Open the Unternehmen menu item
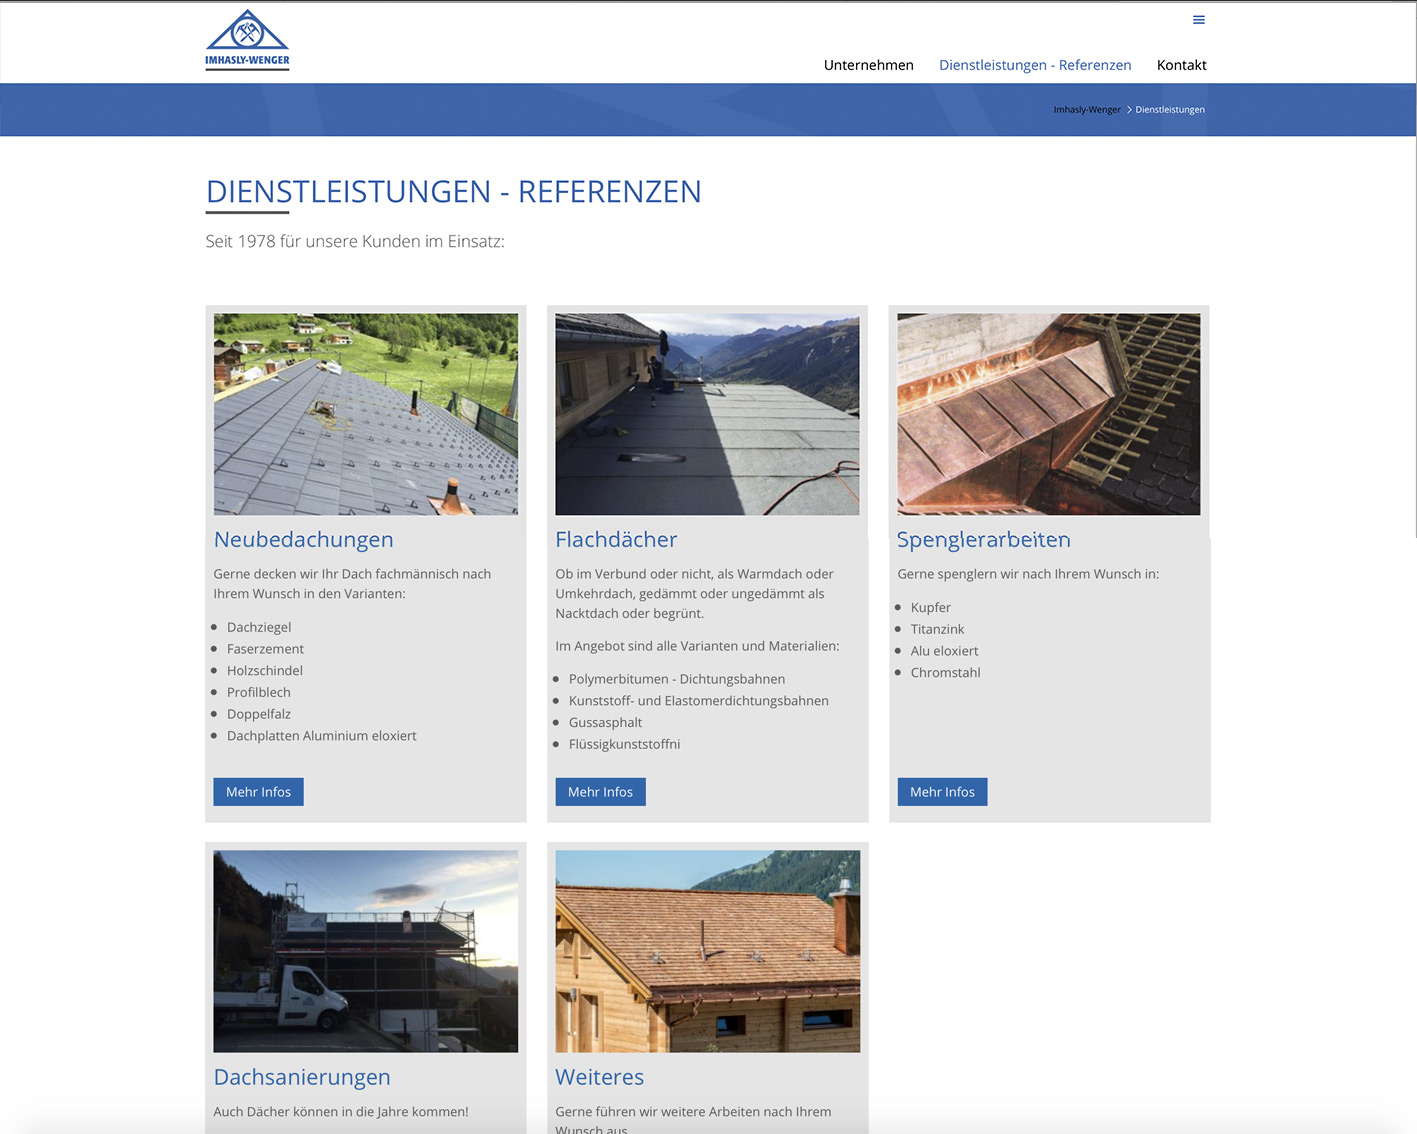The width and height of the screenshot is (1417, 1134). point(868,65)
